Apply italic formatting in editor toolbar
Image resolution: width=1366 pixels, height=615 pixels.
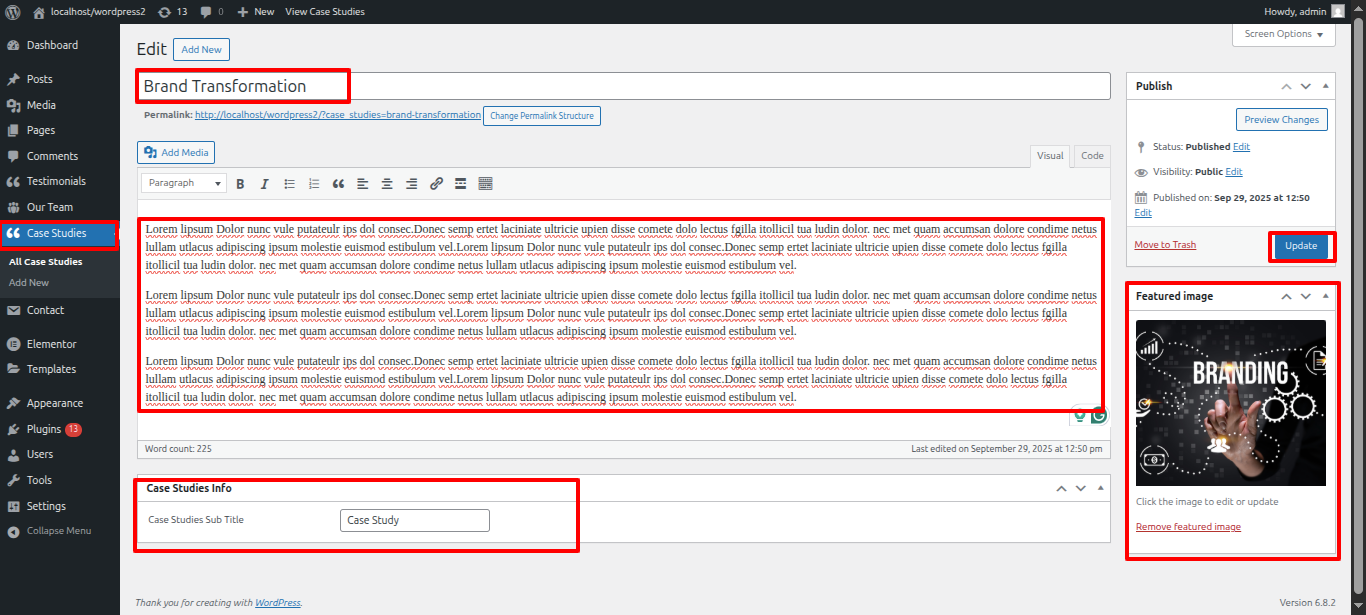pyautogui.click(x=265, y=184)
